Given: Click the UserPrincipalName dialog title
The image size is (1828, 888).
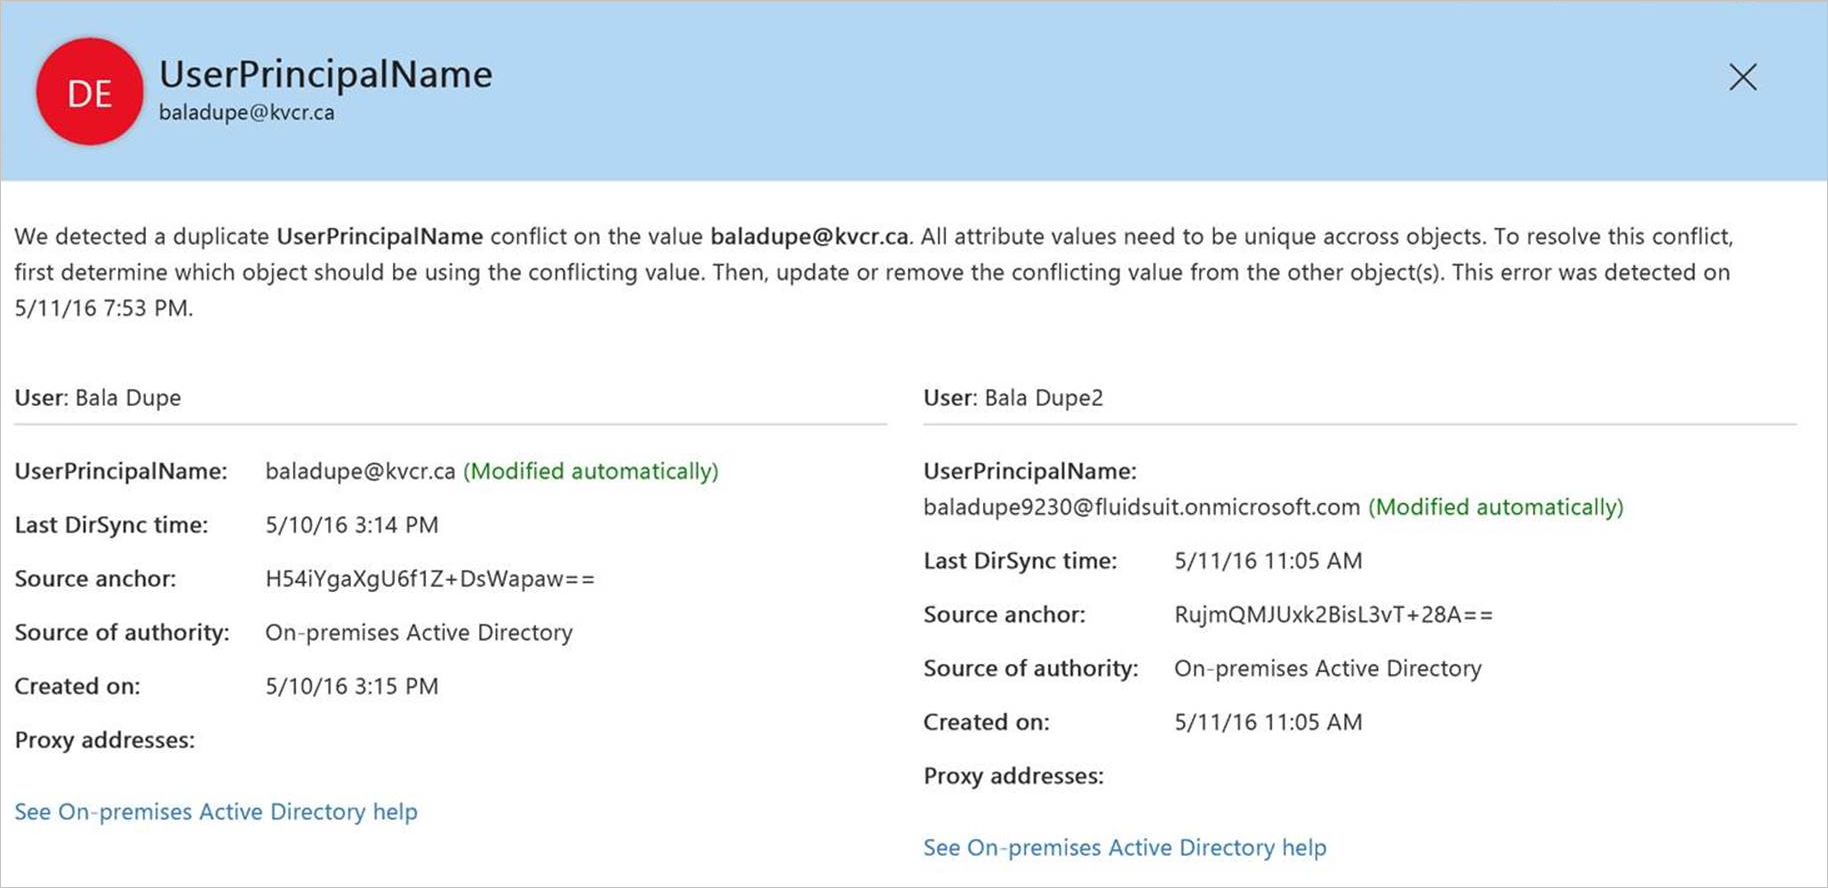Looking at the screenshot, I should pos(326,74).
